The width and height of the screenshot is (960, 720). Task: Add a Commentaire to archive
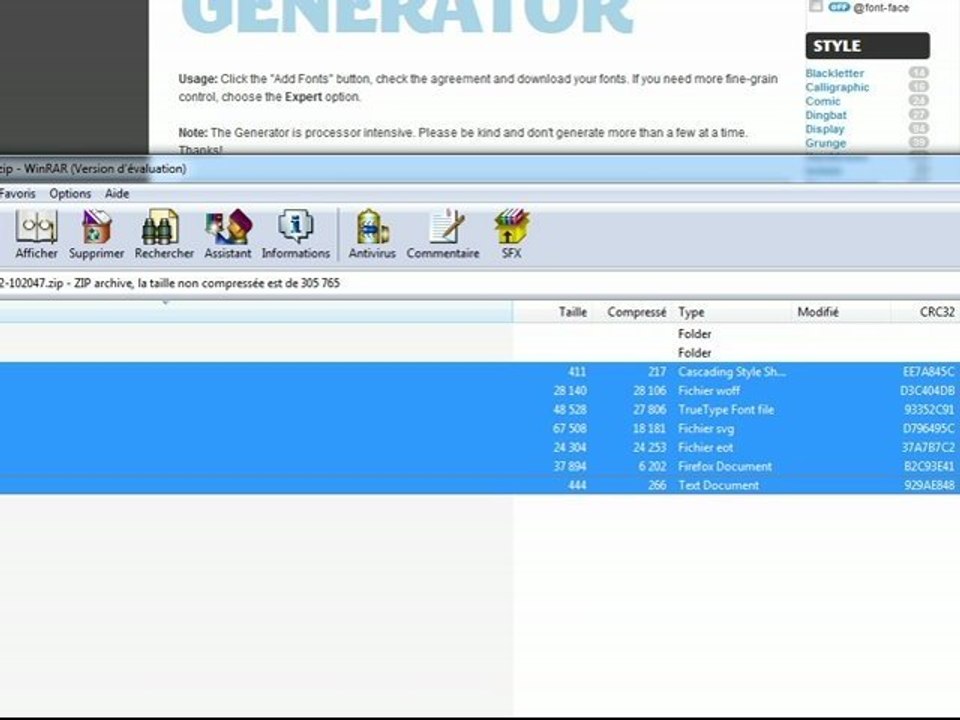point(443,234)
